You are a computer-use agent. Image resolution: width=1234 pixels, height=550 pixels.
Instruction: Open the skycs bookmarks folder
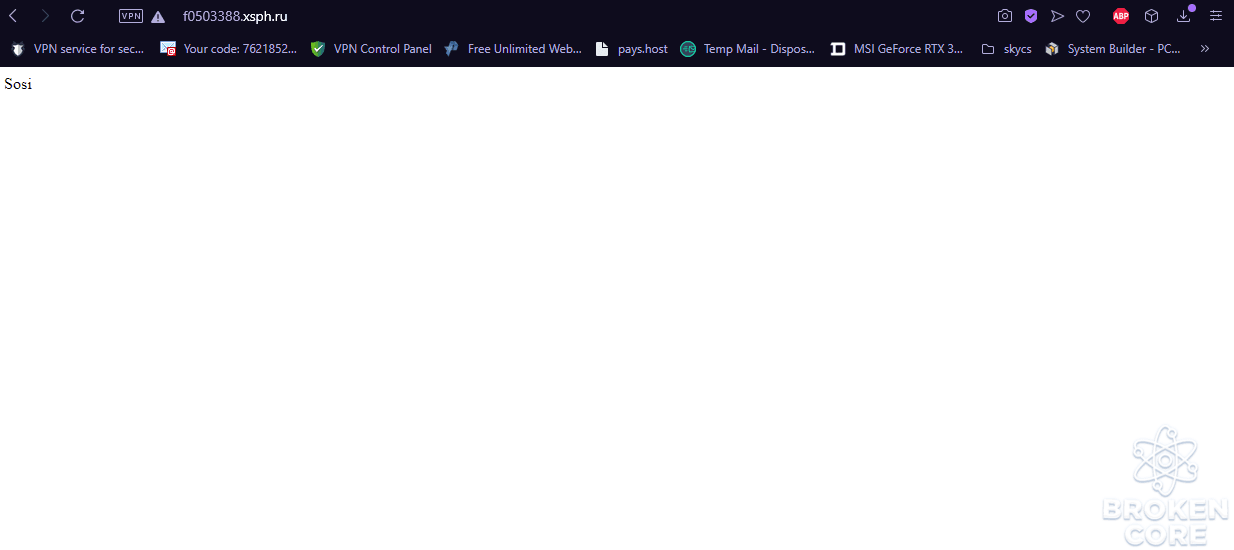[1006, 48]
